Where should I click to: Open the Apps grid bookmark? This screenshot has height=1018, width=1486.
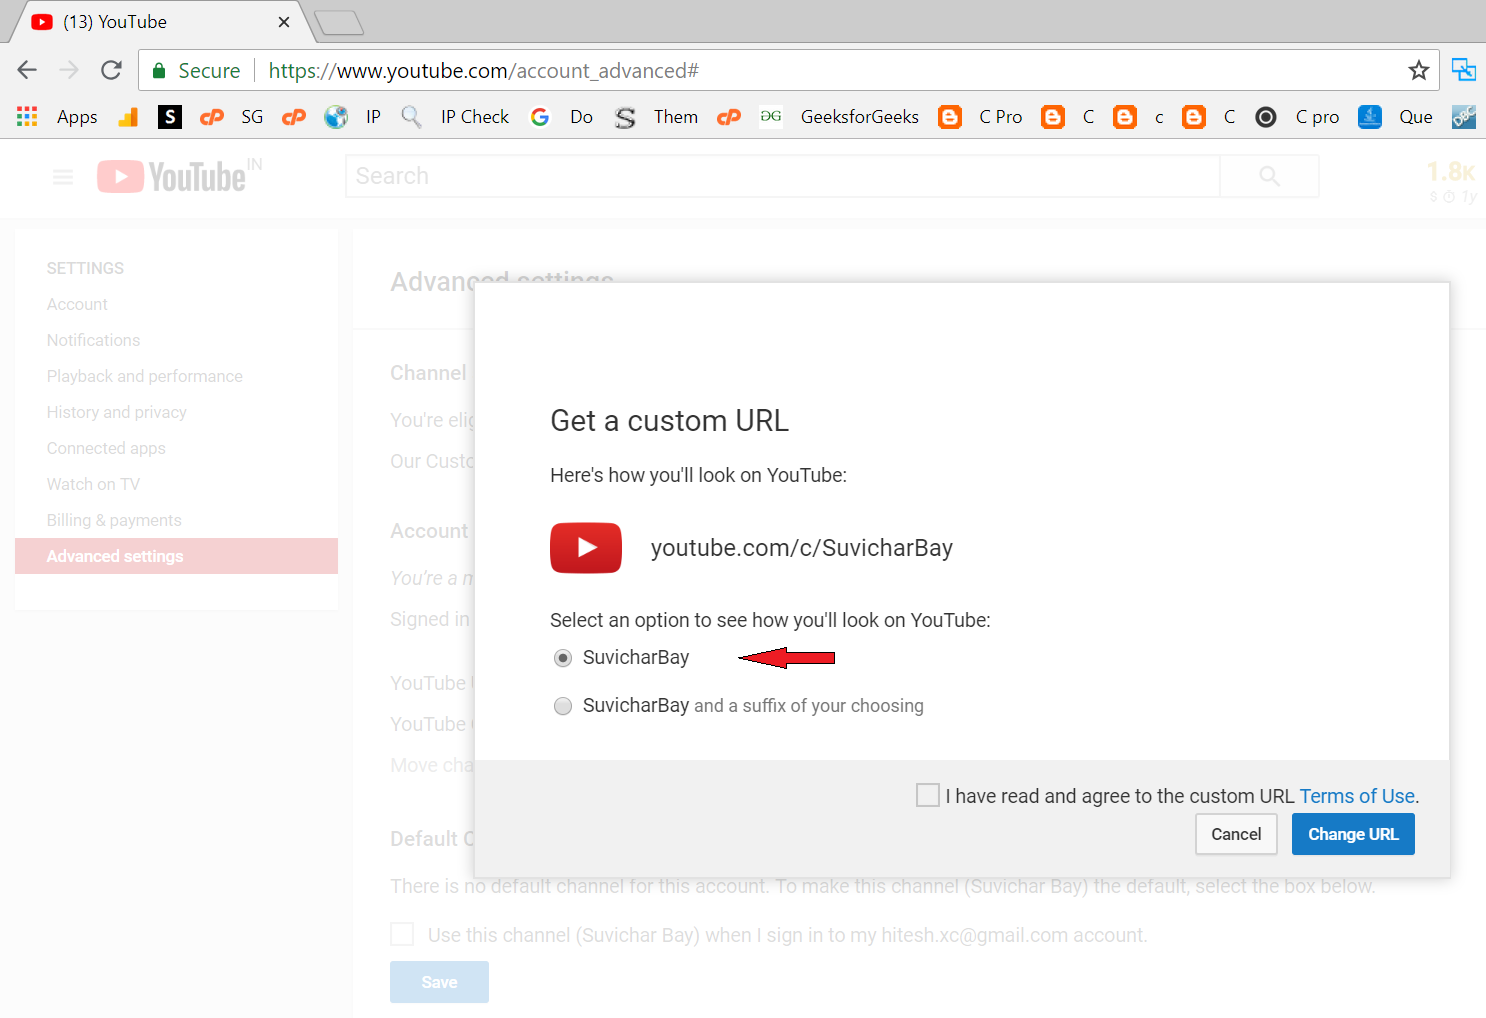[x=56, y=117]
